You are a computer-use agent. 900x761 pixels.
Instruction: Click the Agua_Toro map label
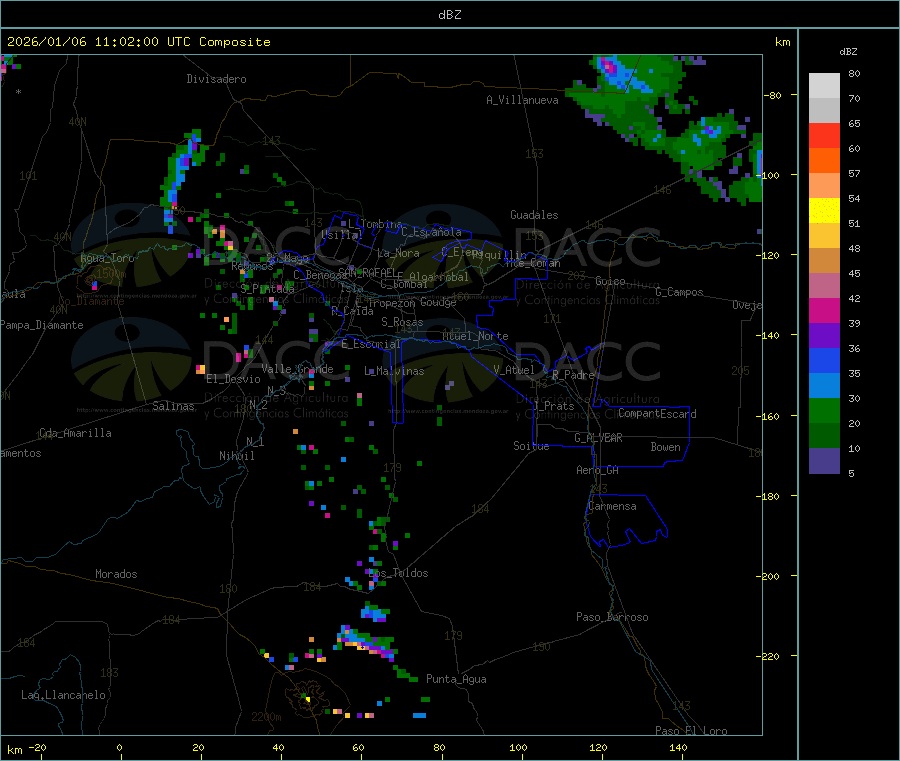coord(107,258)
